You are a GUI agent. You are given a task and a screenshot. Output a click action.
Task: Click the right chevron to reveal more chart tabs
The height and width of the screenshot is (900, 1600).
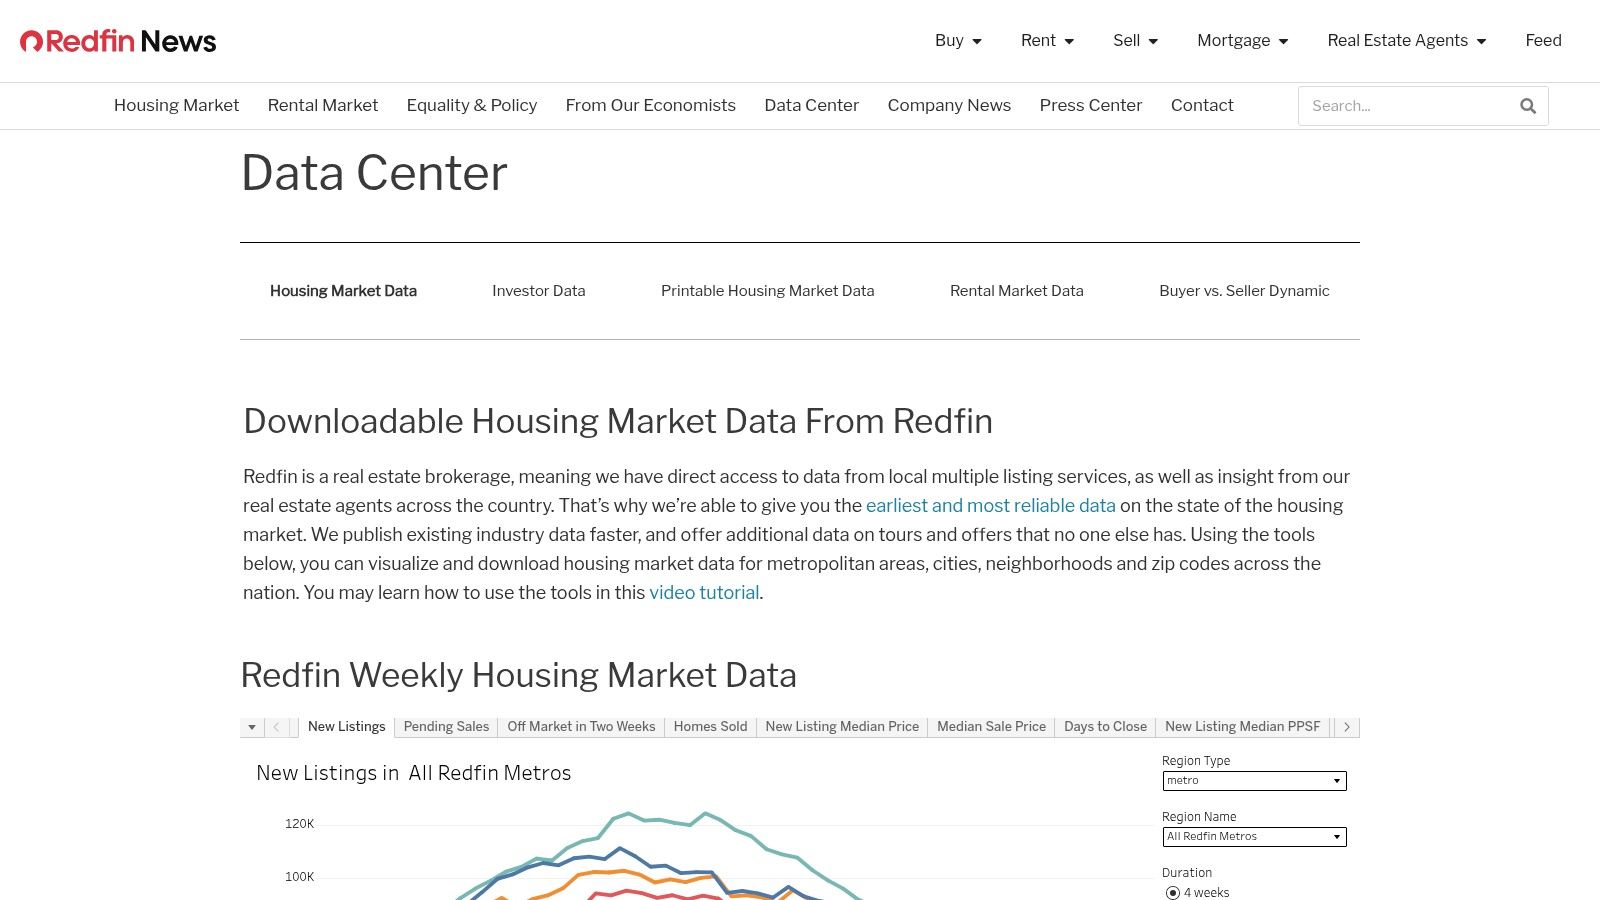pyautogui.click(x=1346, y=727)
